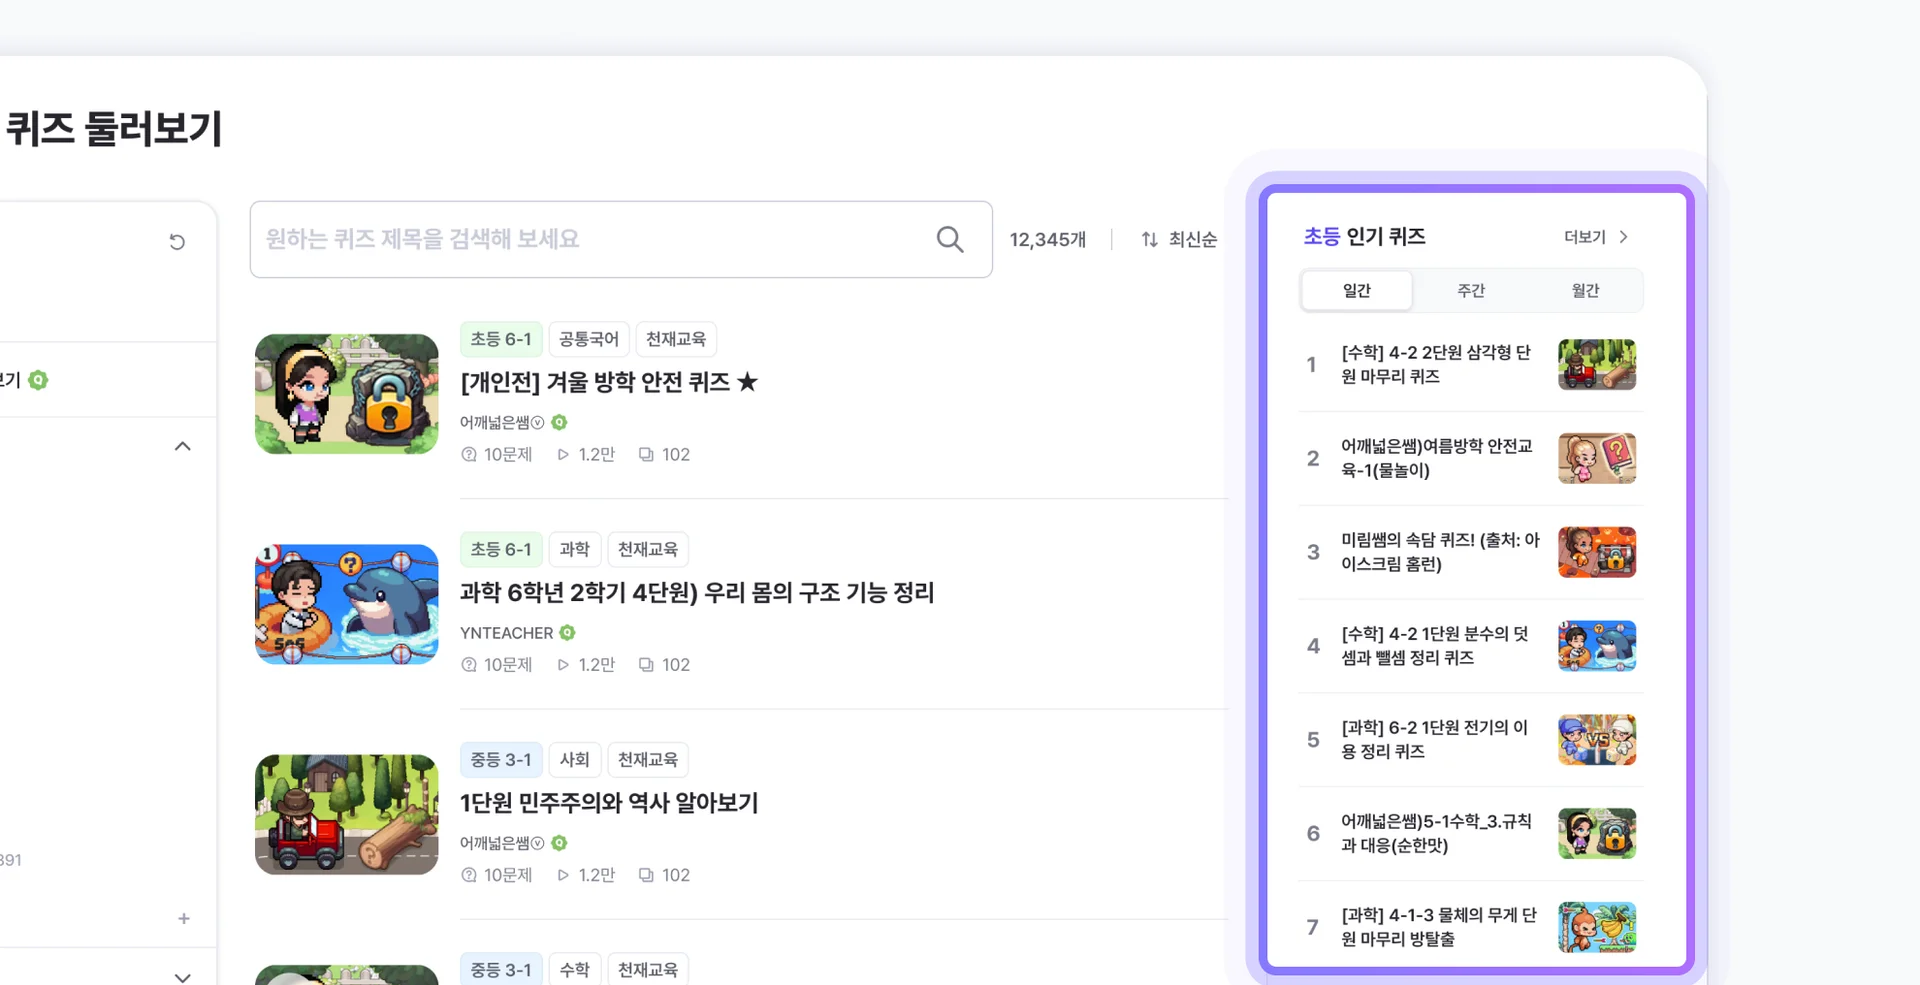This screenshot has width=1920, height=985.
Task: Click the green Q badge next to YNTEACHER
Action: pyautogui.click(x=568, y=632)
